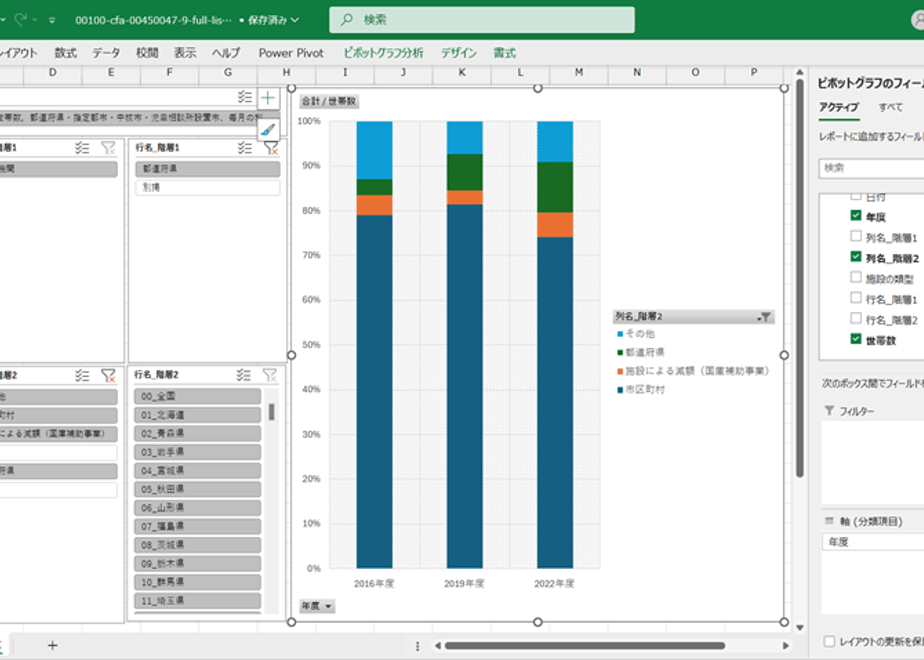The height and width of the screenshot is (660, 924).
Task: Check the 施設の類型 field checkbox
Action: tap(856, 278)
